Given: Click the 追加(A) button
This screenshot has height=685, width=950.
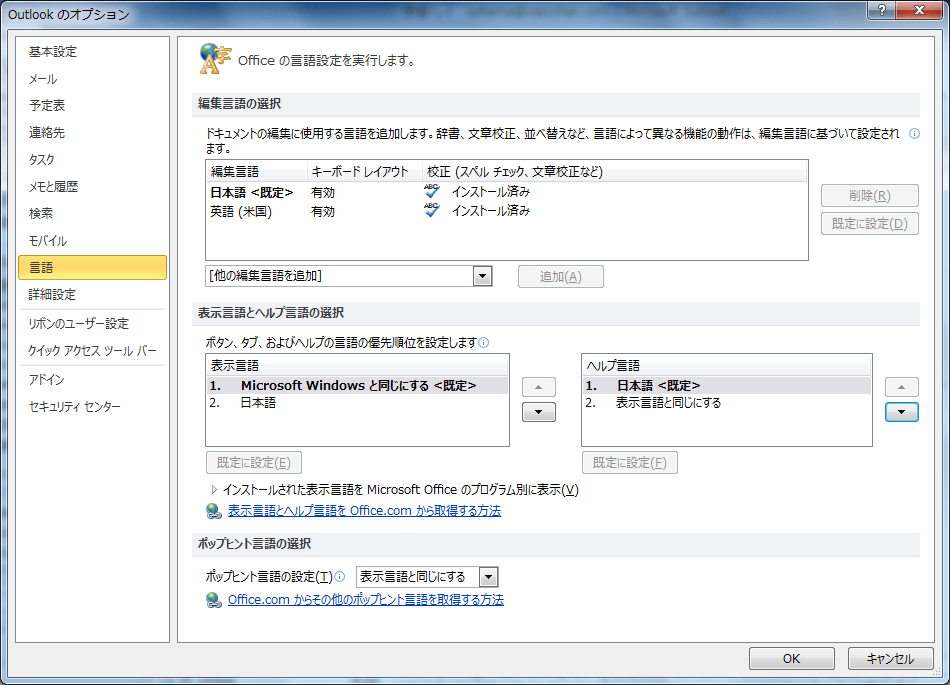Looking at the screenshot, I should pos(560,277).
